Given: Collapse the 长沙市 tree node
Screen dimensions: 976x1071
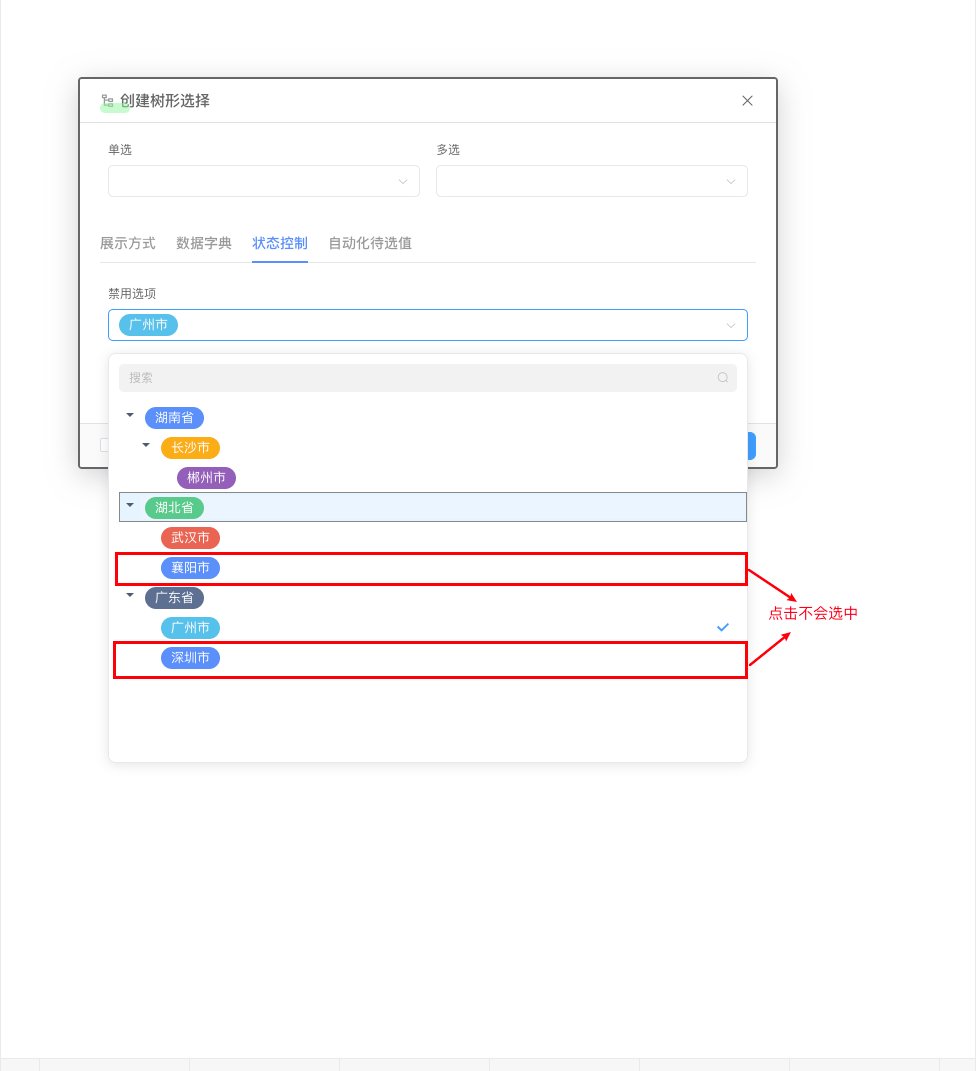Looking at the screenshot, I should click(145, 445).
